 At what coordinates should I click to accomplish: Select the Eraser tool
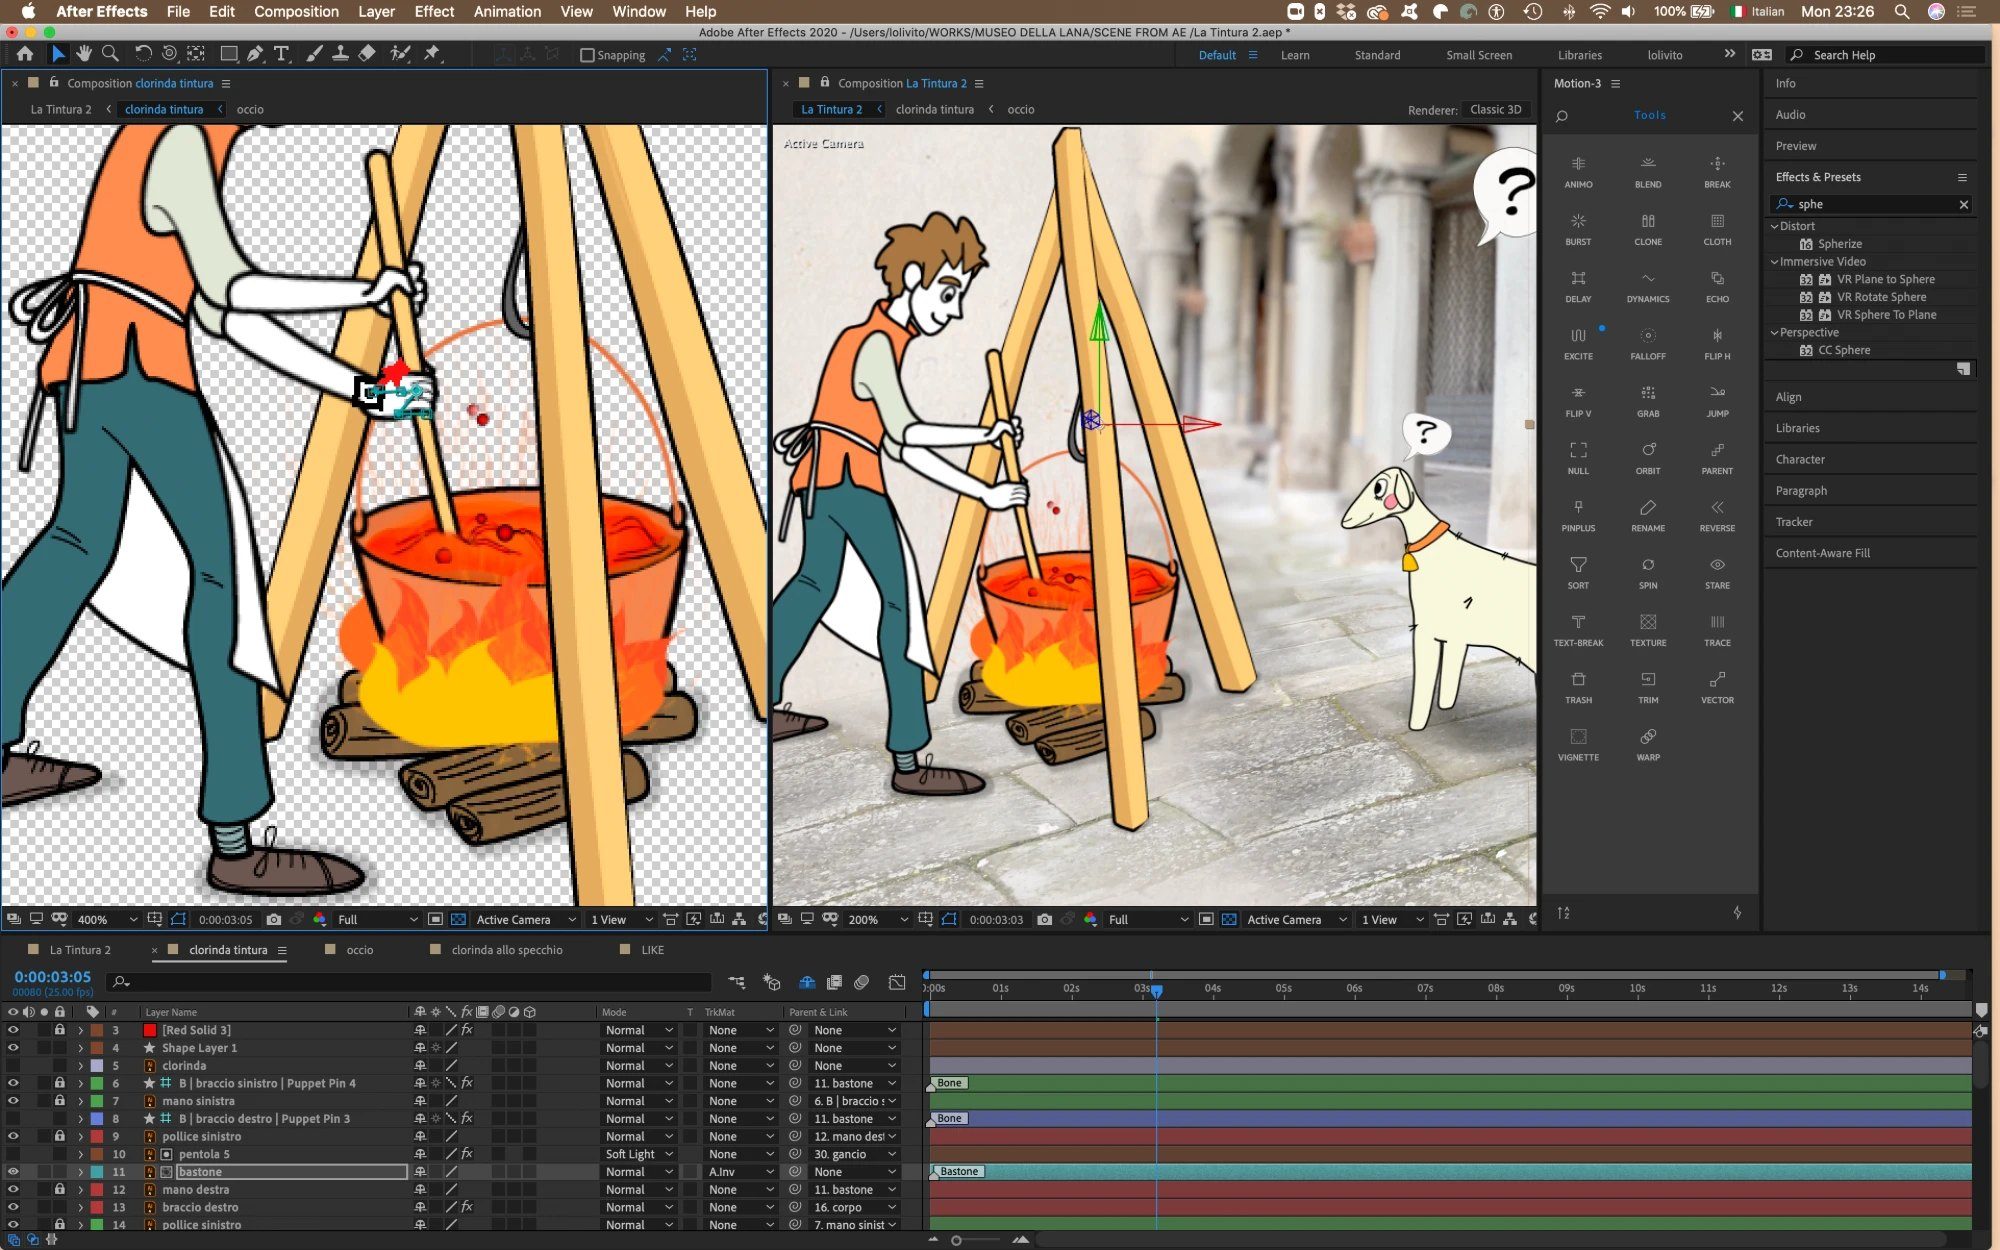tap(367, 54)
